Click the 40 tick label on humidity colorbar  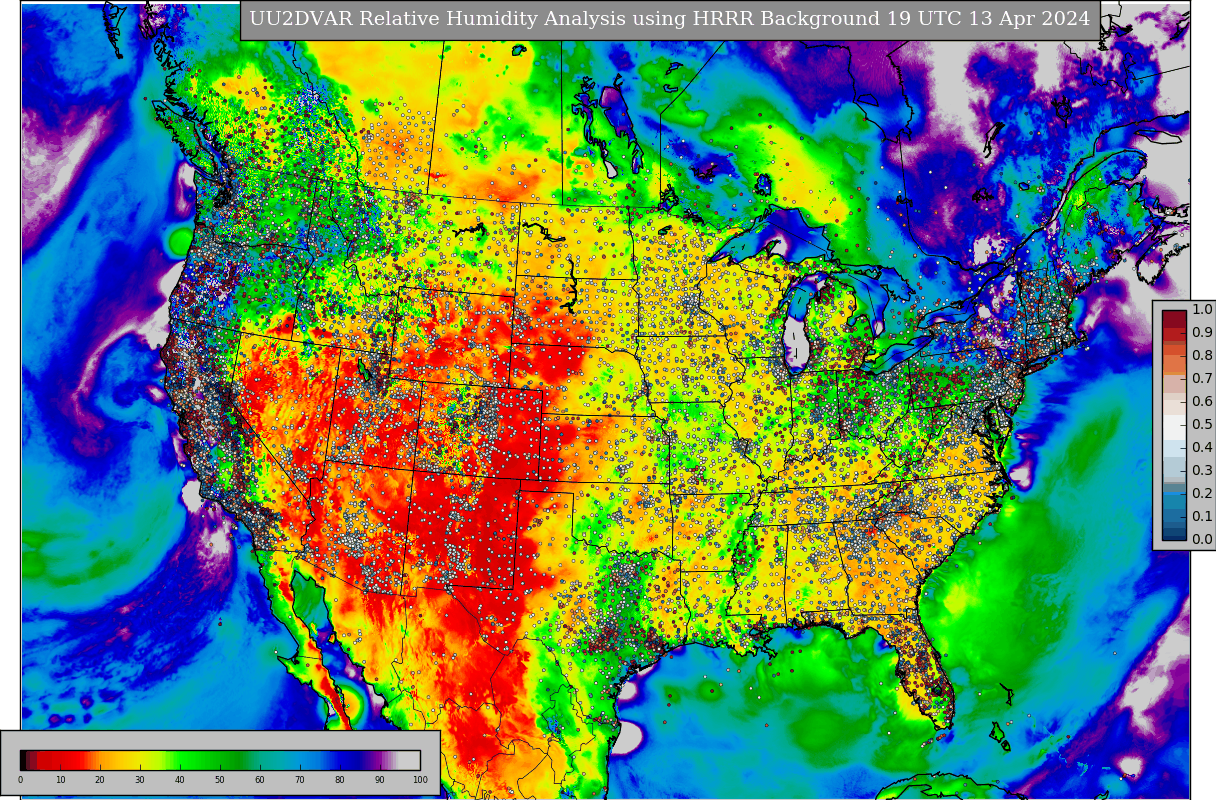(x=180, y=780)
